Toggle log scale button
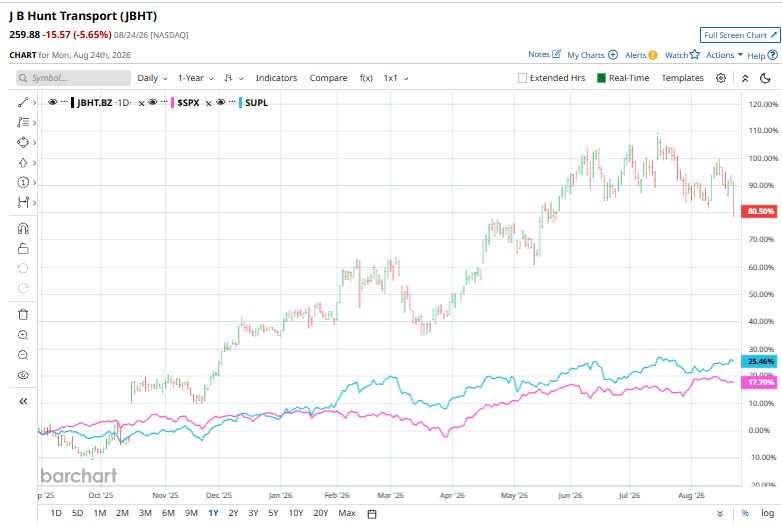Image resolution: width=782 pixels, height=525 pixels. coord(768,513)
